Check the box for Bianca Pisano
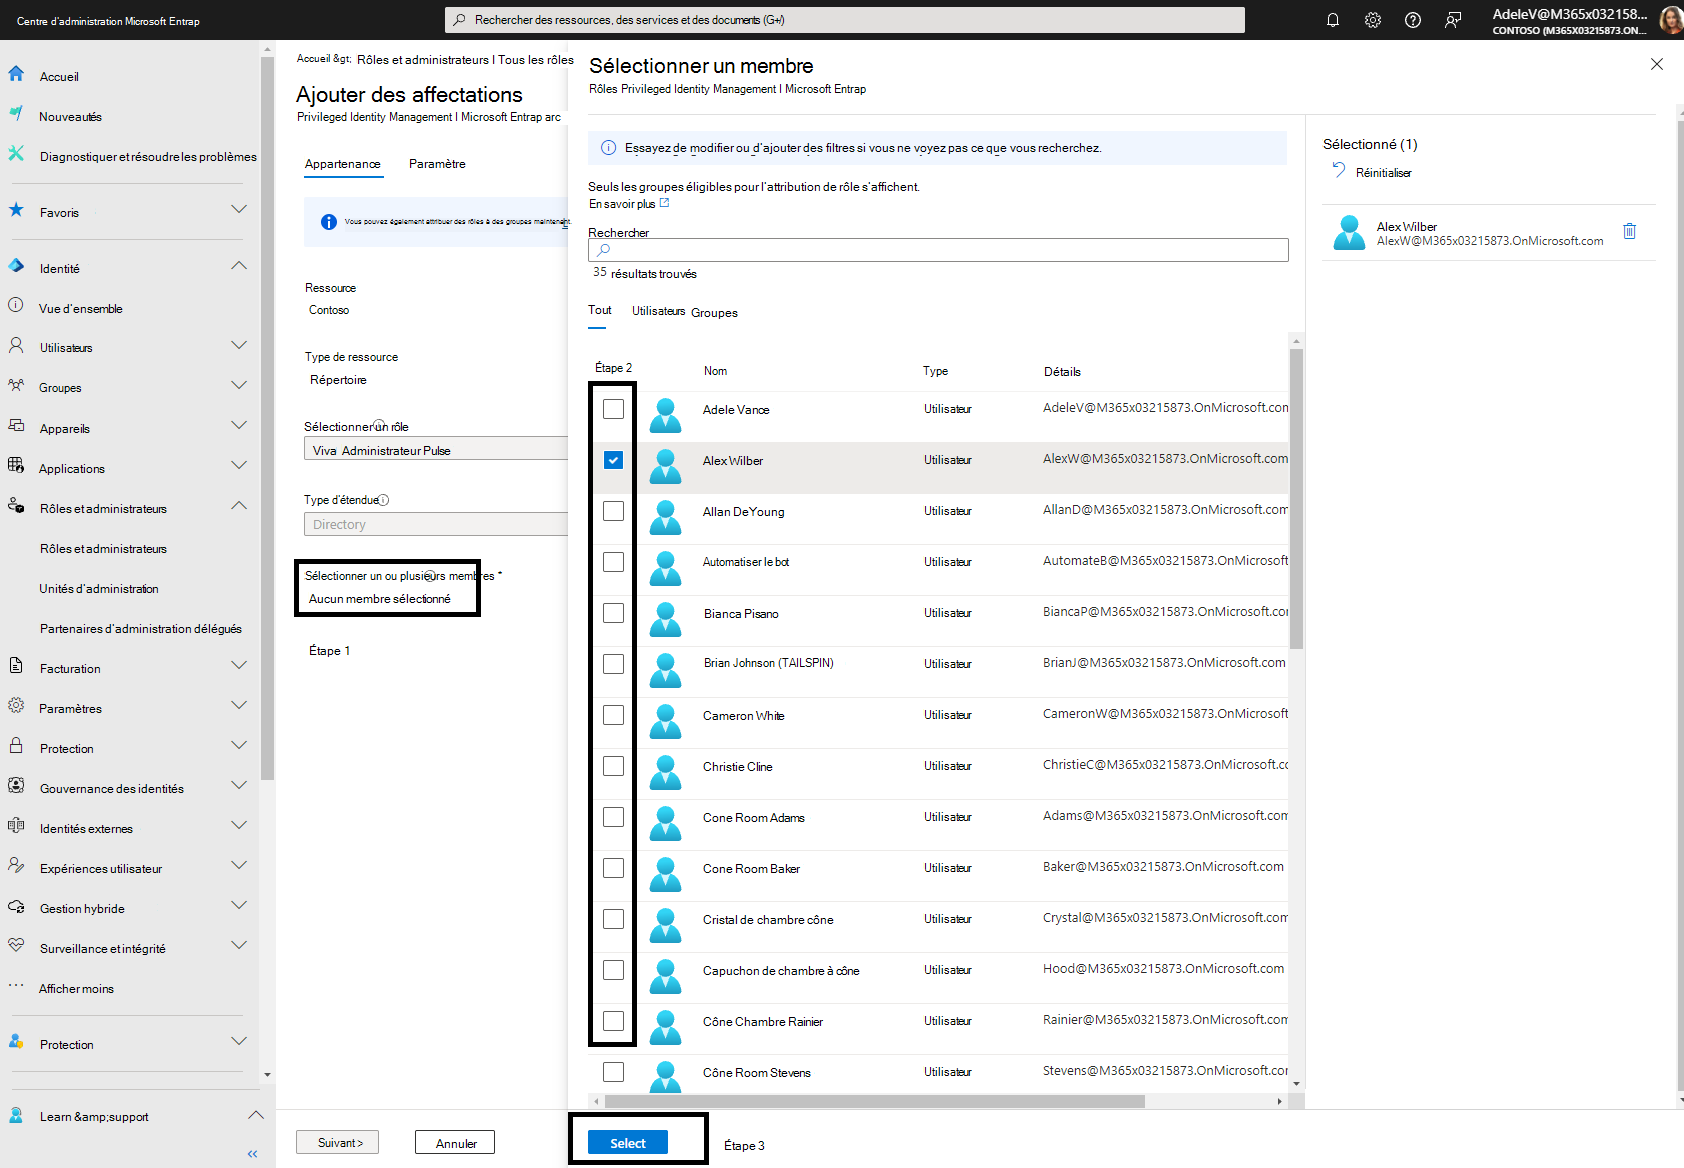Image resolution: width=1684 pixels, height=1168 pixels. (613, 613)
